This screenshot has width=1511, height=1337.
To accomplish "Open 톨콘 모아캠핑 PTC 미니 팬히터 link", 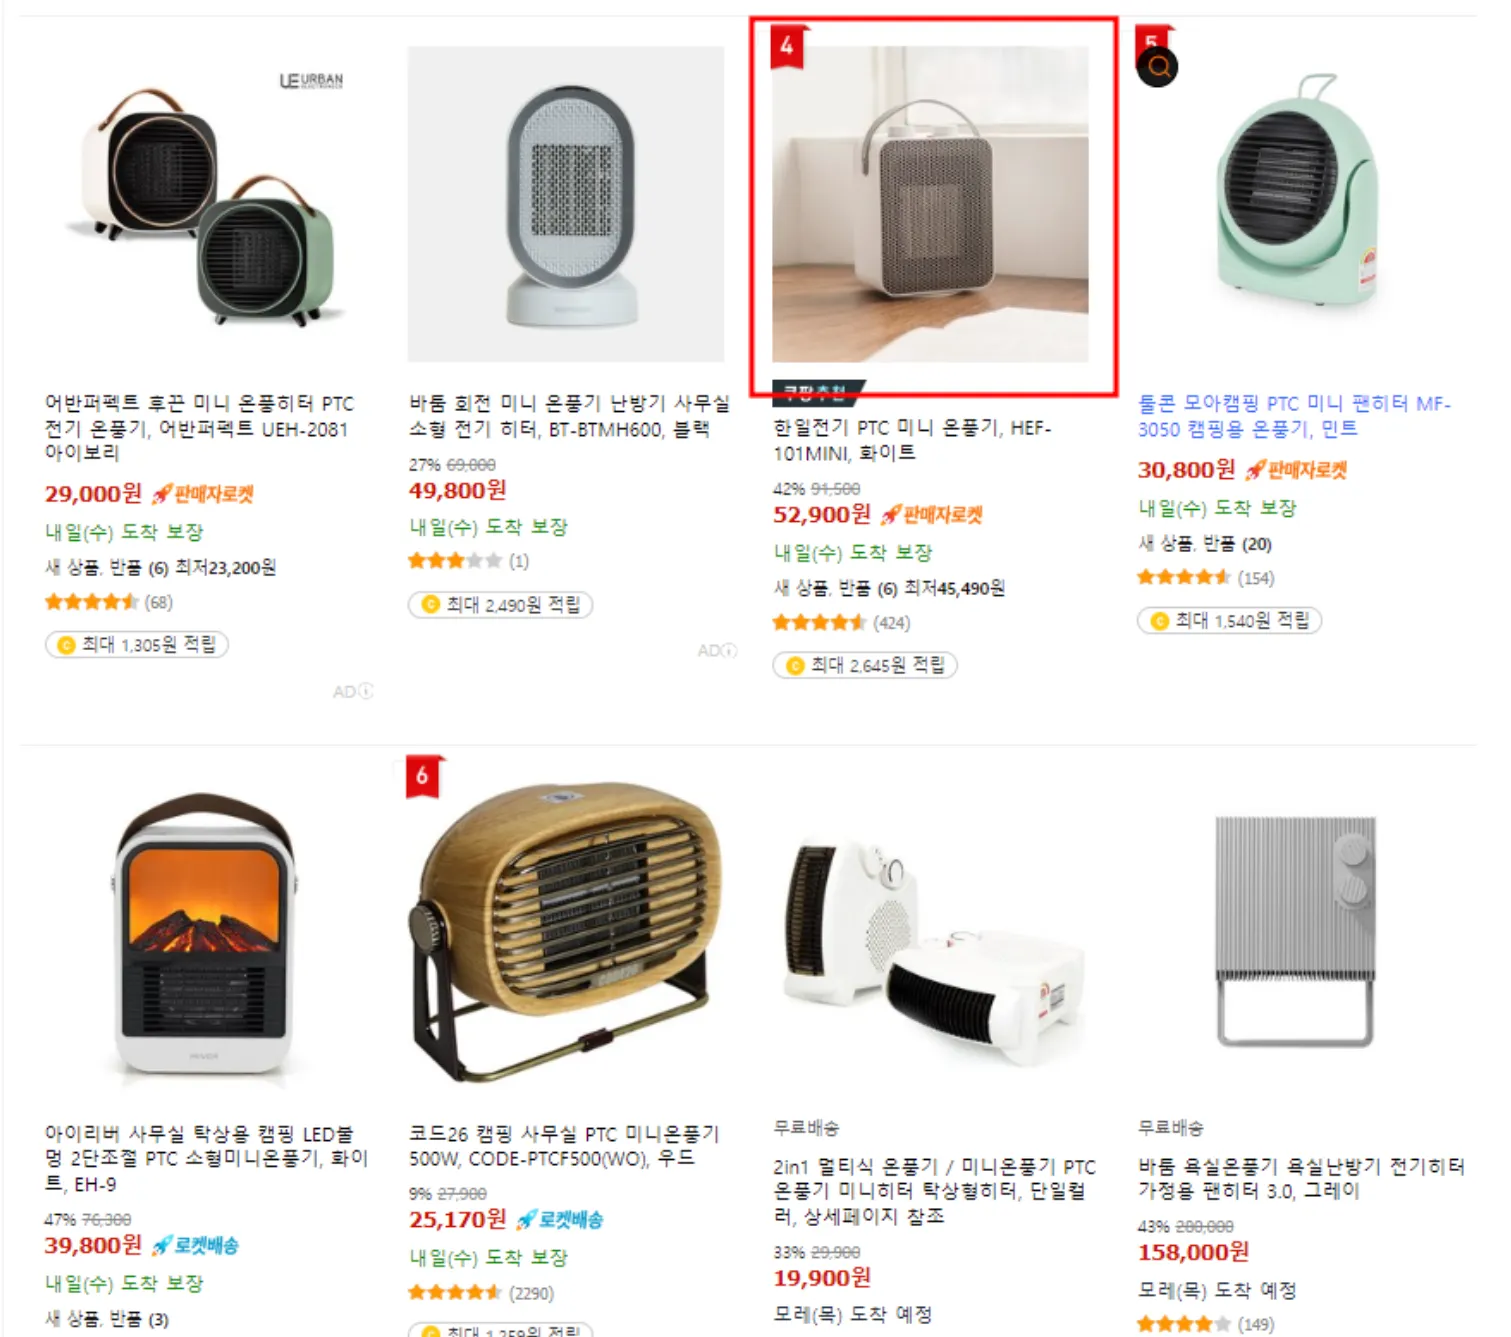I will coord(1293,416).
